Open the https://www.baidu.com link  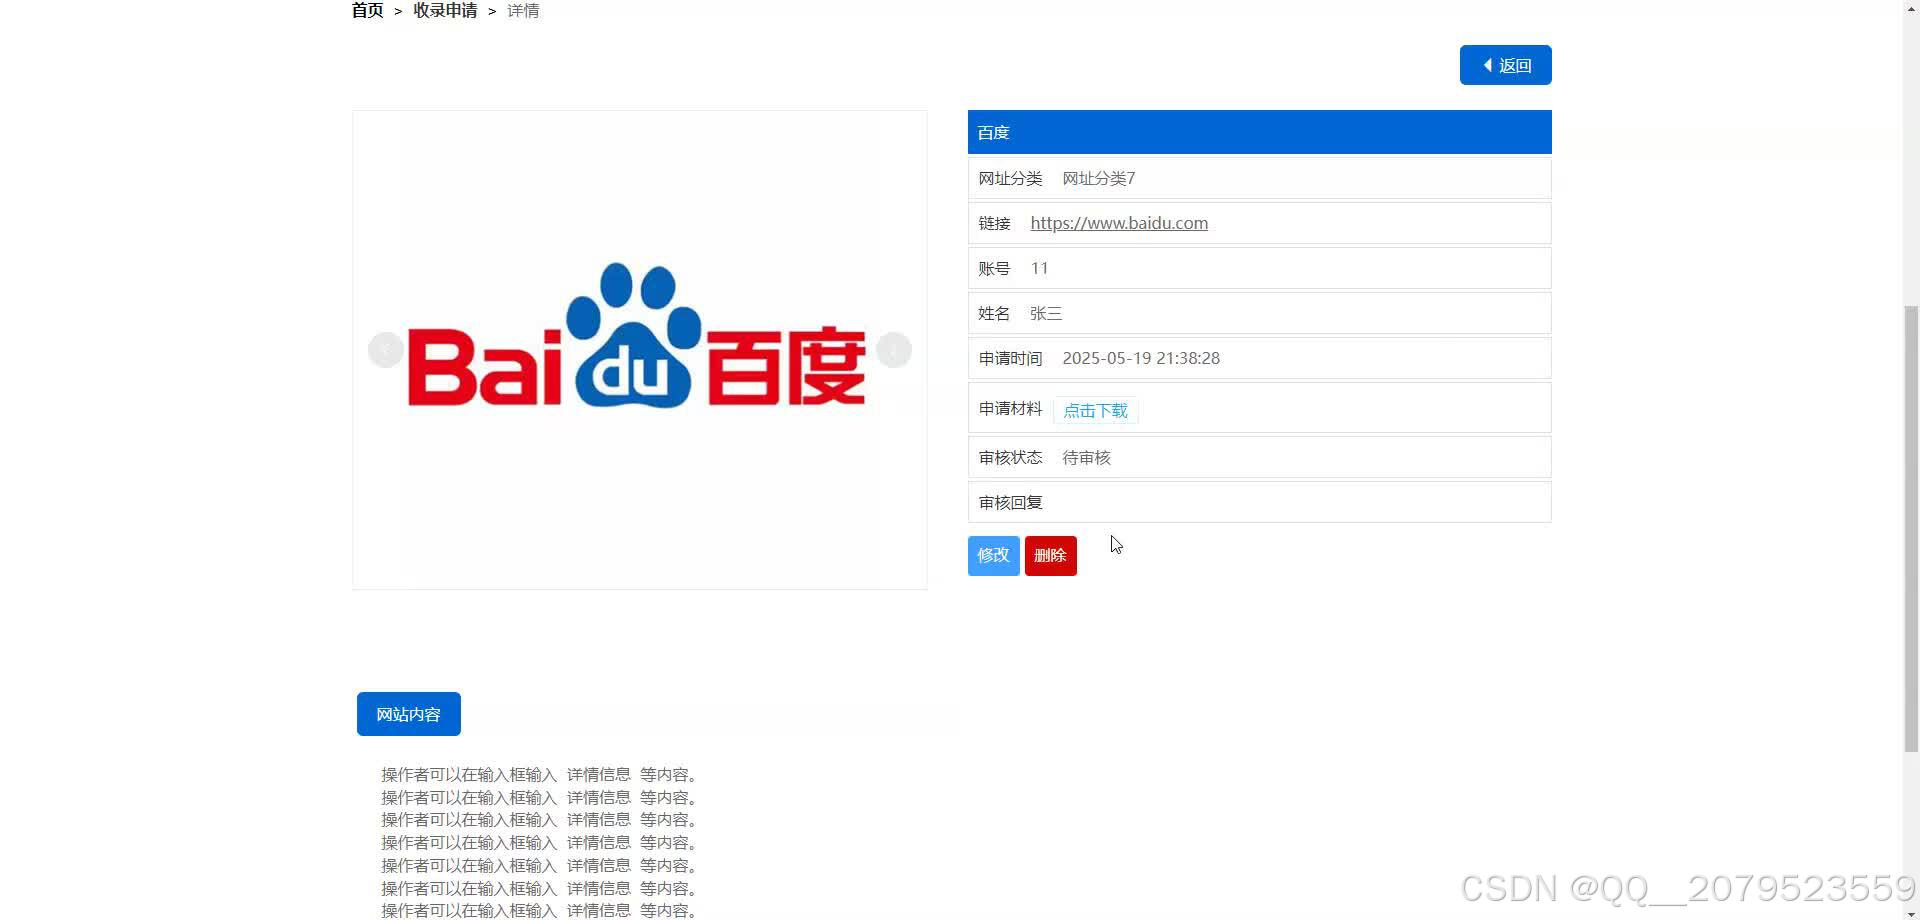1119,223
